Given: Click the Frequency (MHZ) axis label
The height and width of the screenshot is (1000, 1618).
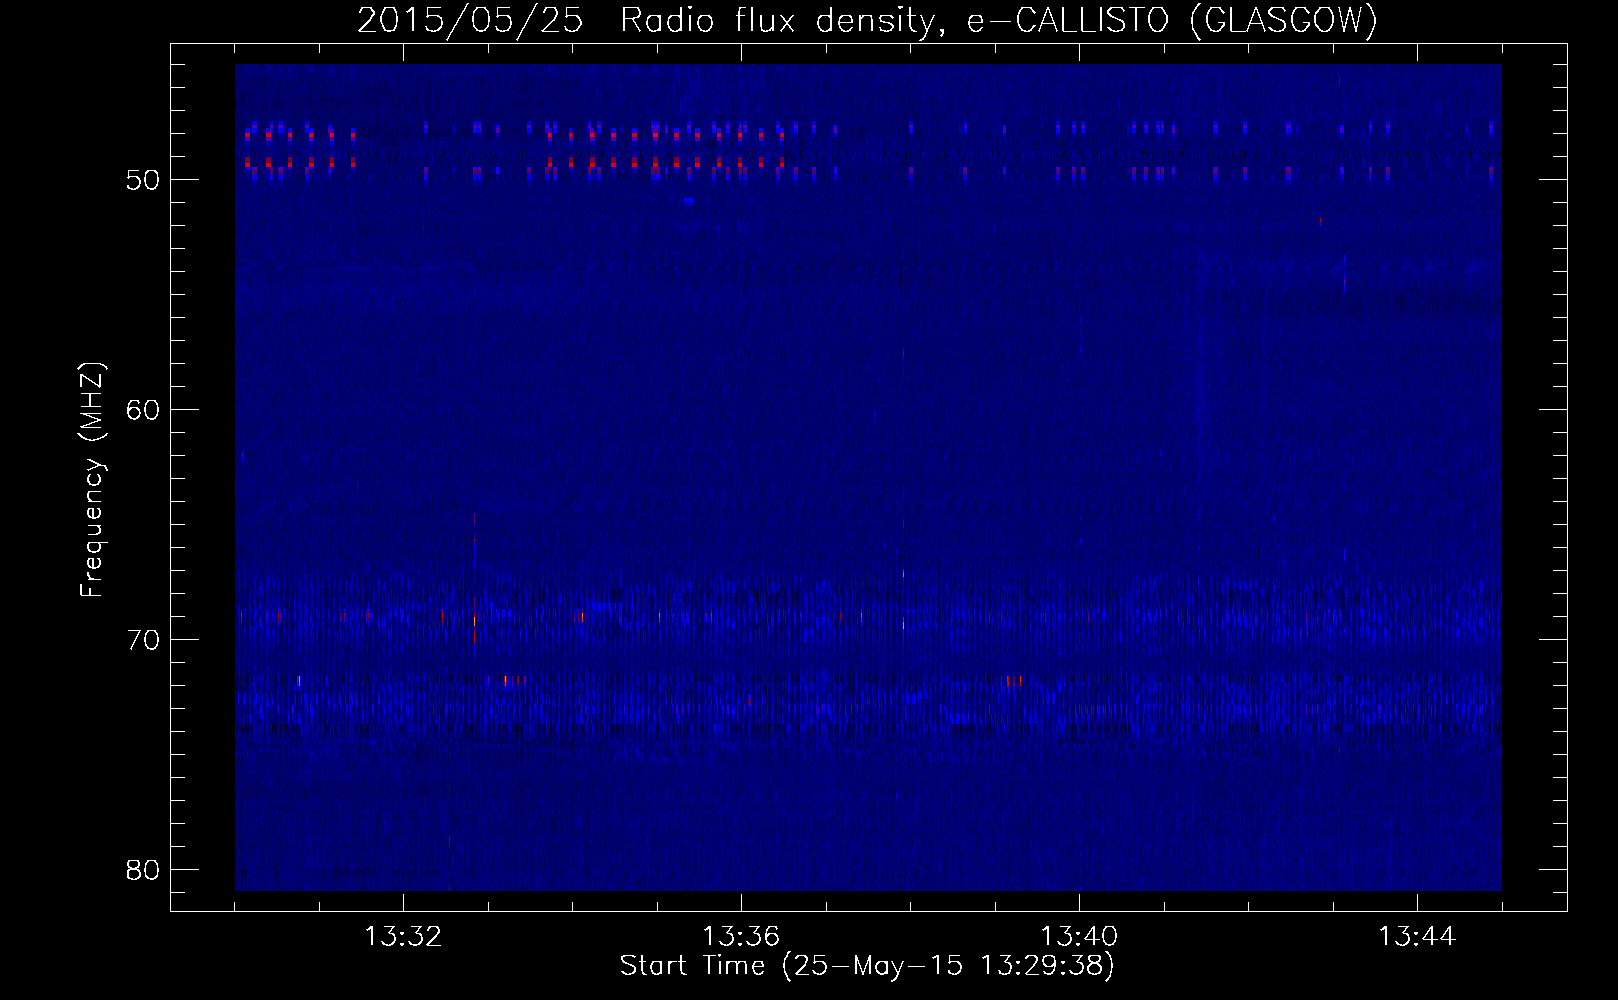Looking at the screenshot, I should pos(92,480).
